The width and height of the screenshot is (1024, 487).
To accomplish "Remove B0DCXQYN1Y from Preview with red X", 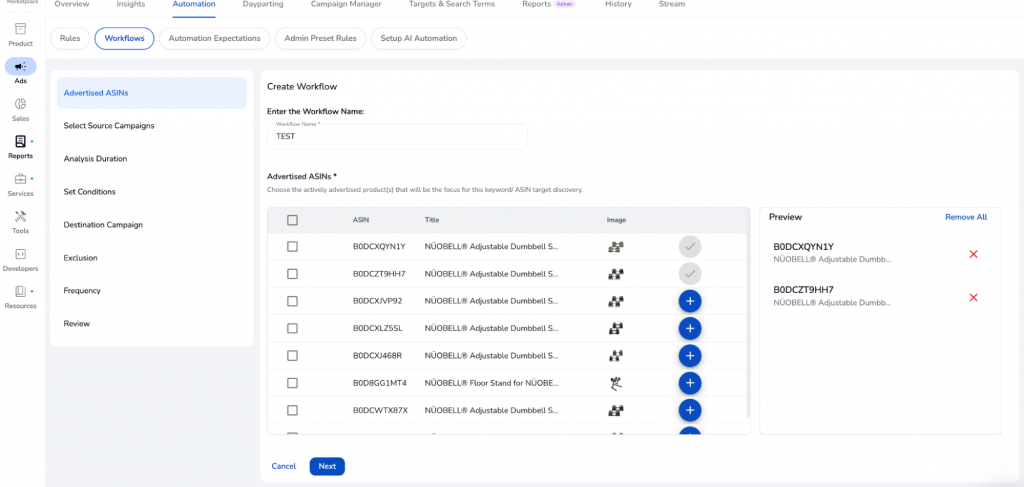I will click(x=973, y=254).
